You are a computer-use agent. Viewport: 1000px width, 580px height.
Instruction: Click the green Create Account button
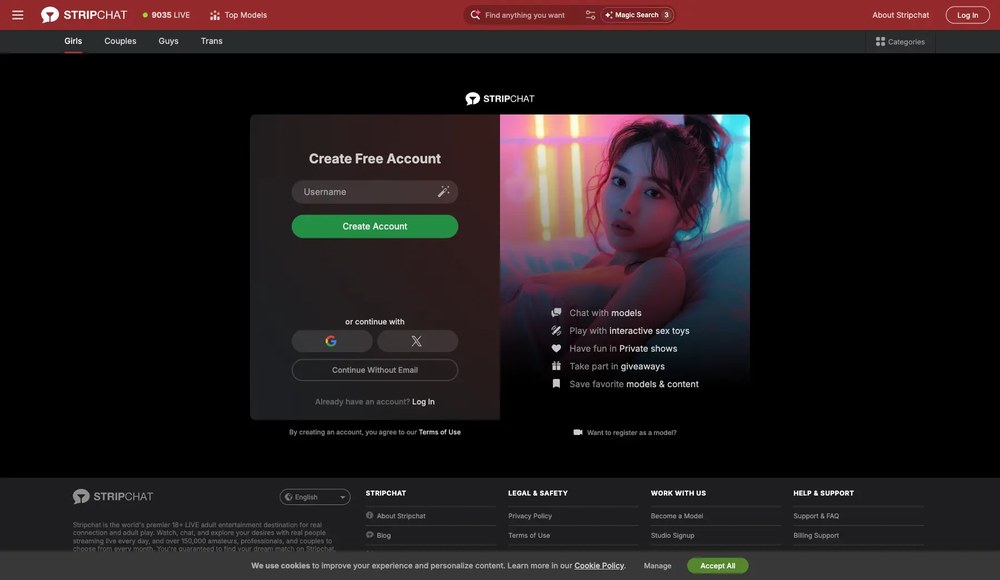[374, 227]
